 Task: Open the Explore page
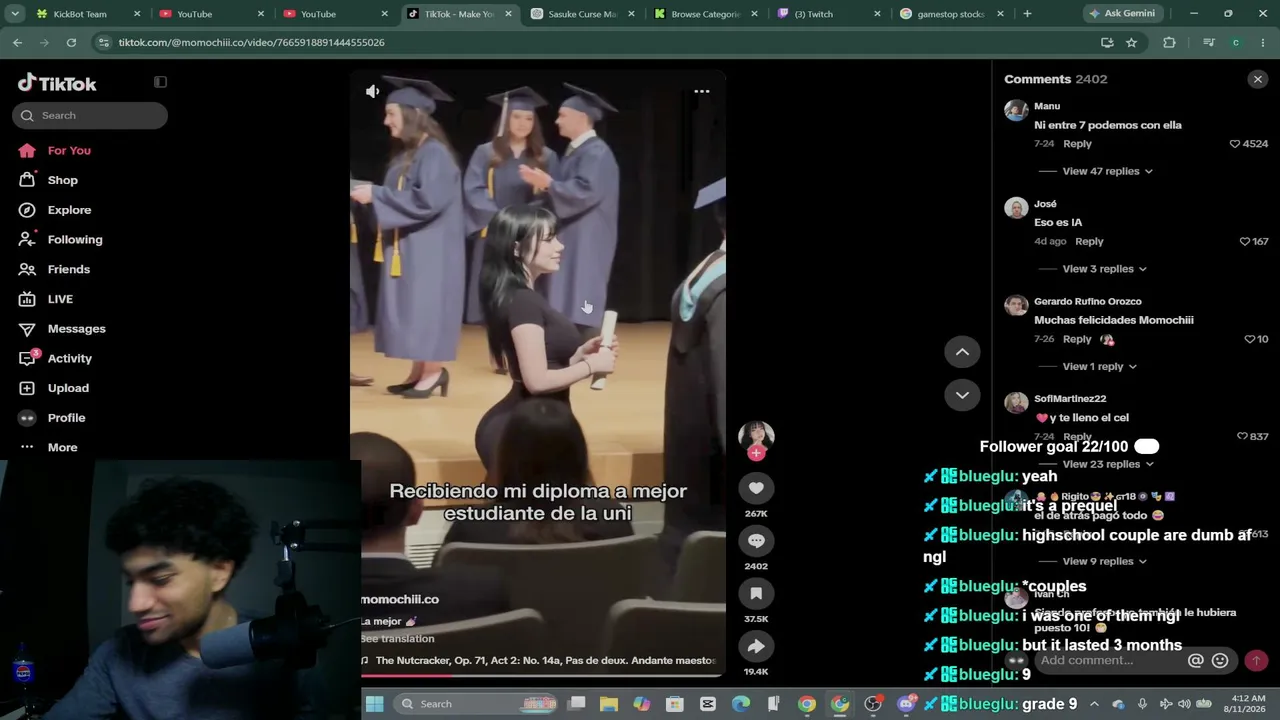(x=69, y=210)
